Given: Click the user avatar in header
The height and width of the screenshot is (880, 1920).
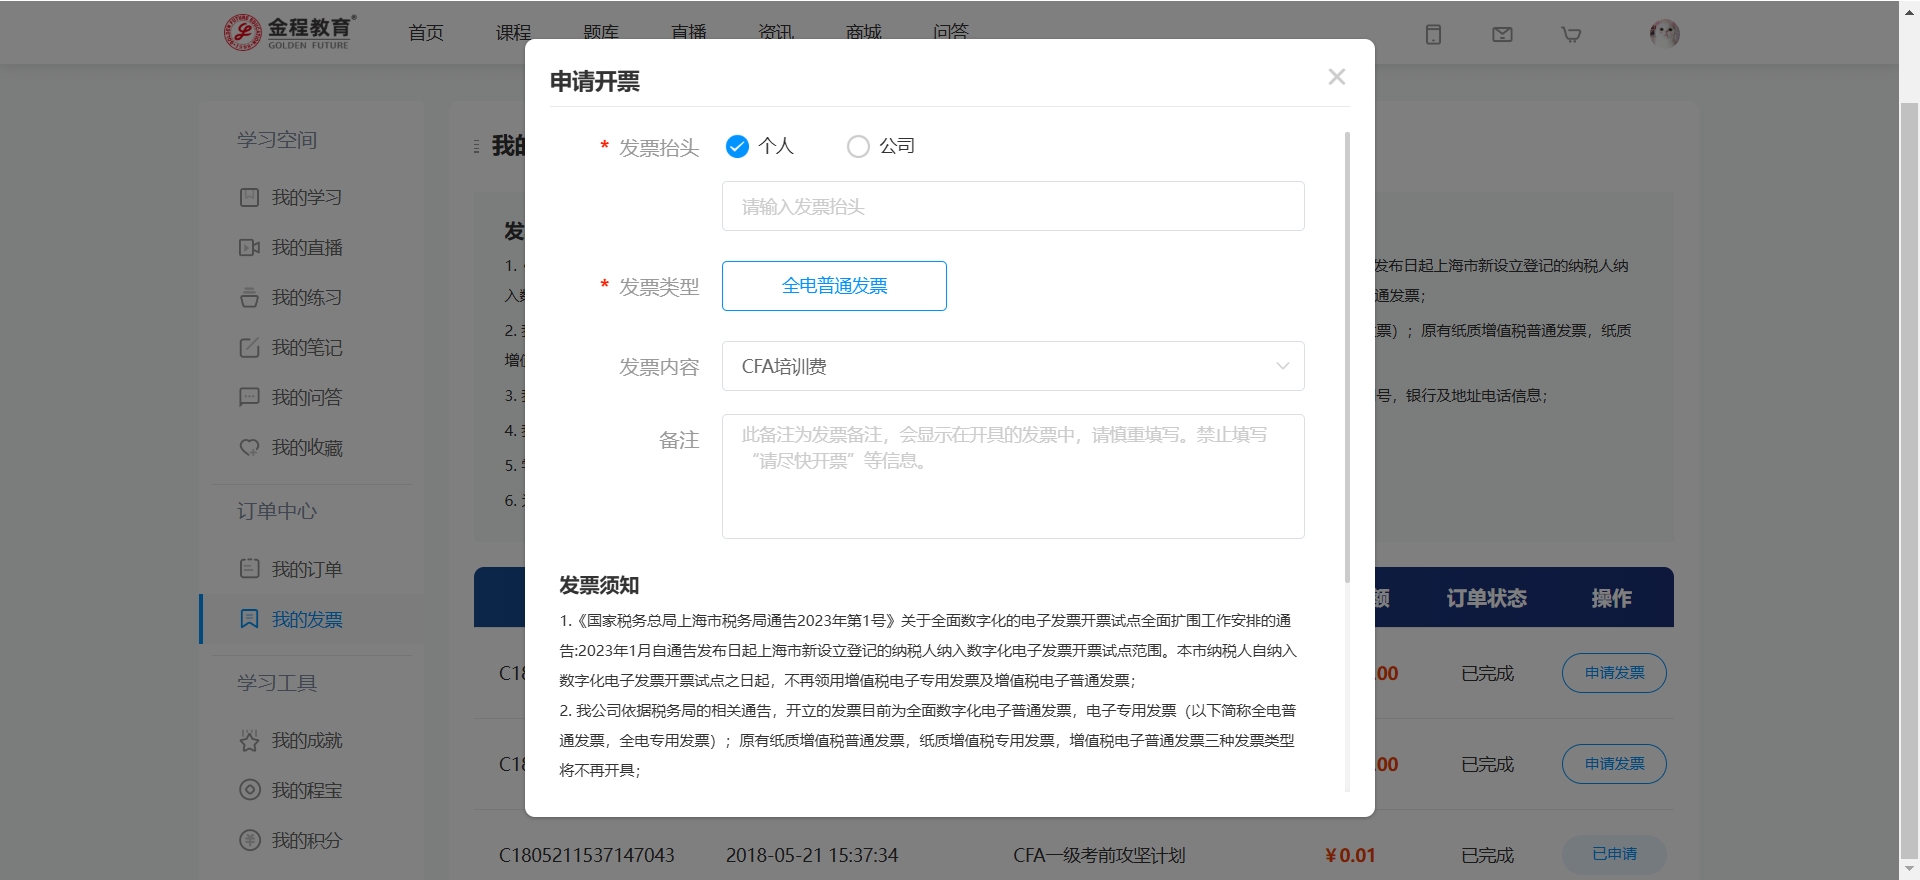Looking at the screenshot, I should pos(1664,33).
